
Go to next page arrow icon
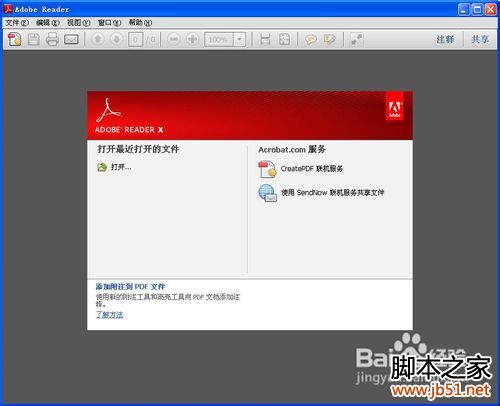click(x=117, y=39)
